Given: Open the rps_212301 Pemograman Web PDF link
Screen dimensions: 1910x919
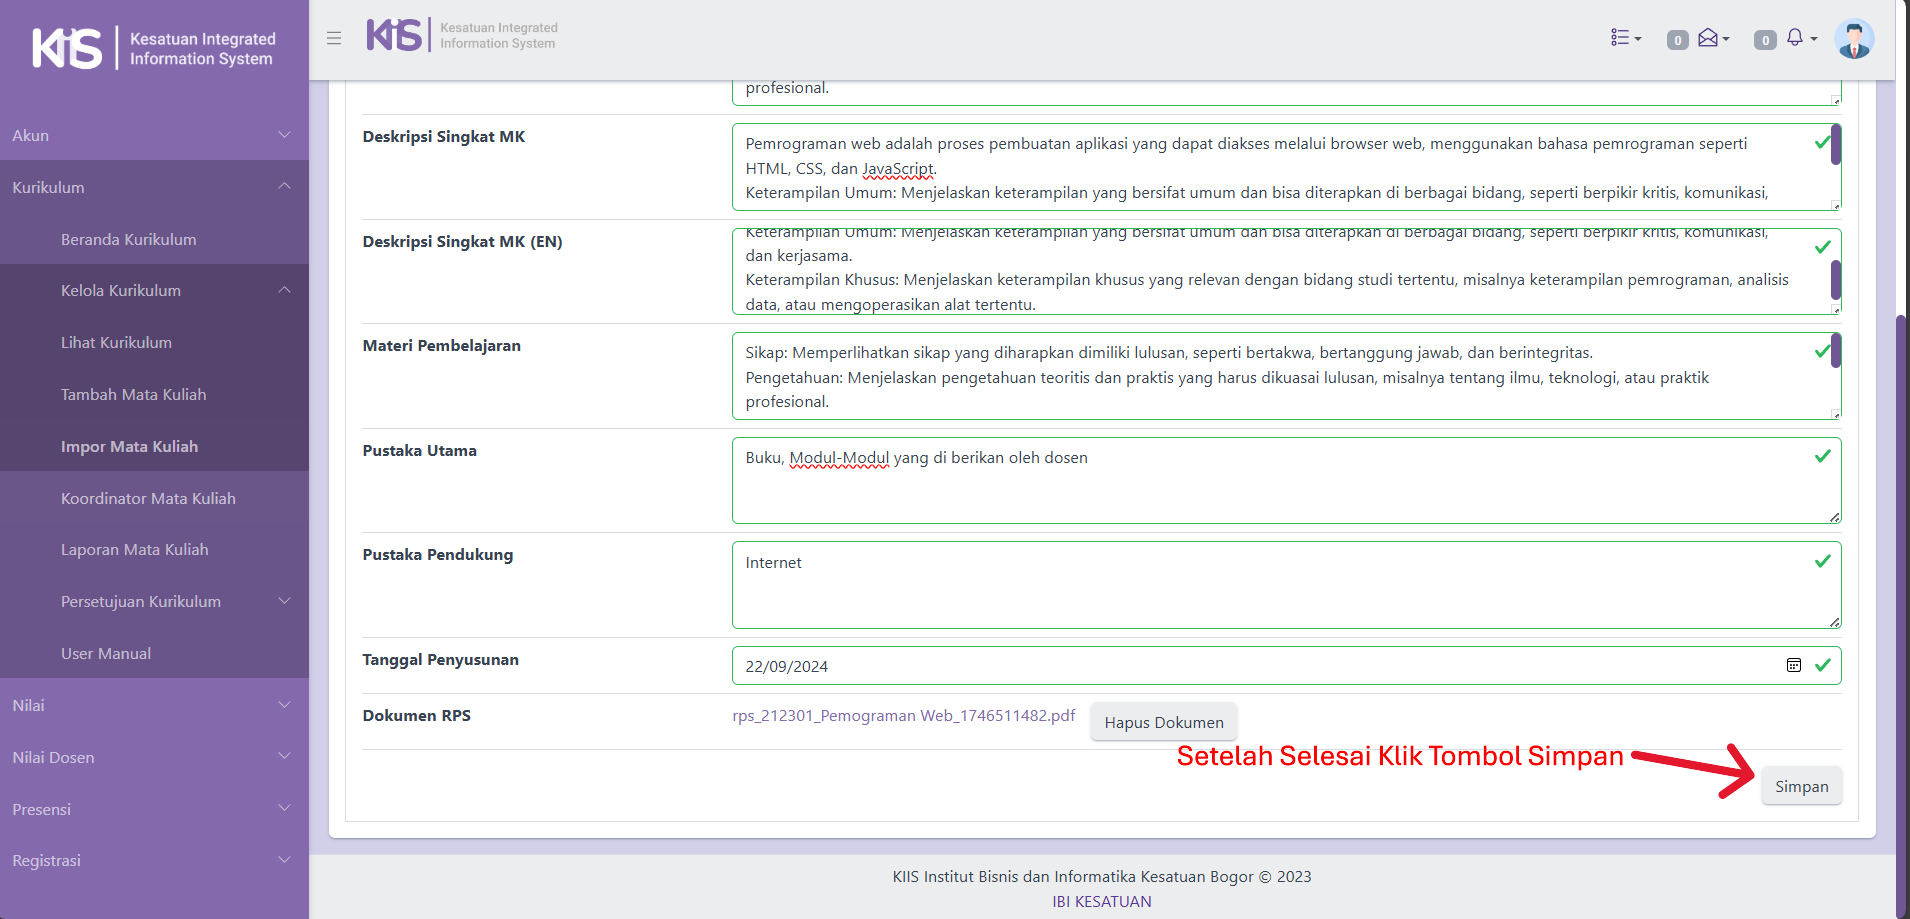Looking at the screenshot, I should [903, 715].
